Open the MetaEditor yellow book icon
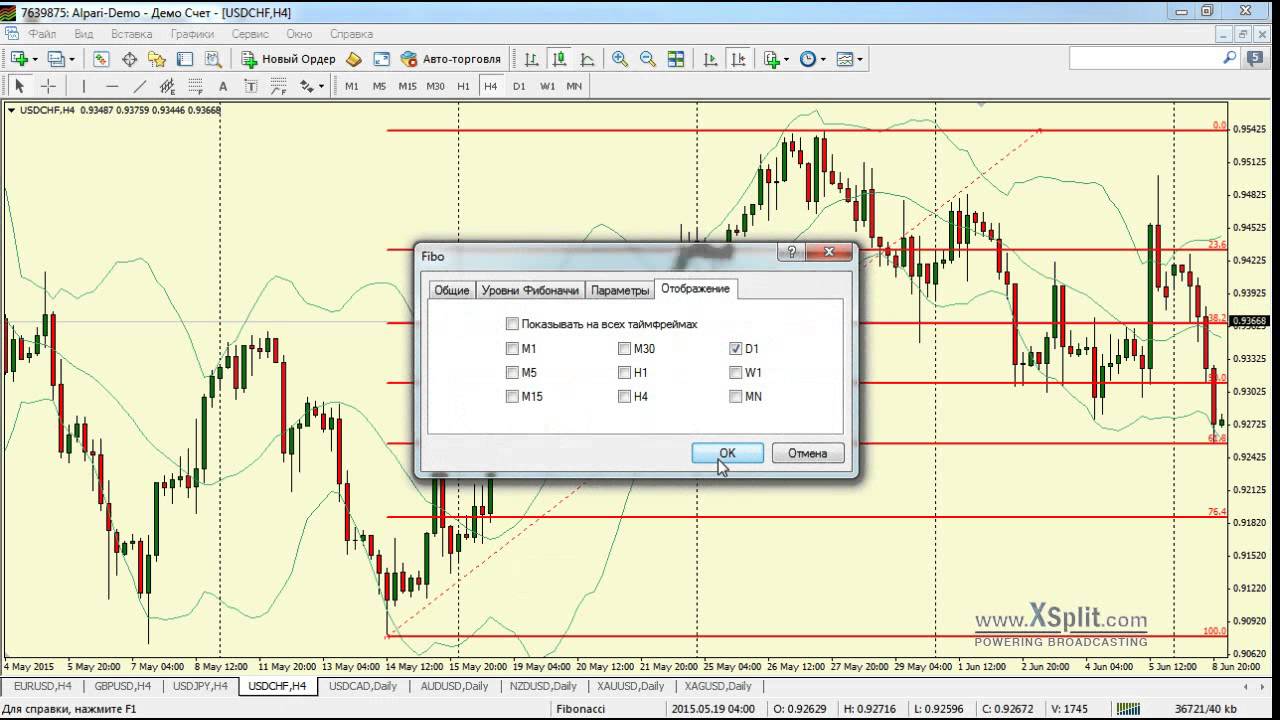The height and width of the screenshot is (720, 1280). [353, 59]
